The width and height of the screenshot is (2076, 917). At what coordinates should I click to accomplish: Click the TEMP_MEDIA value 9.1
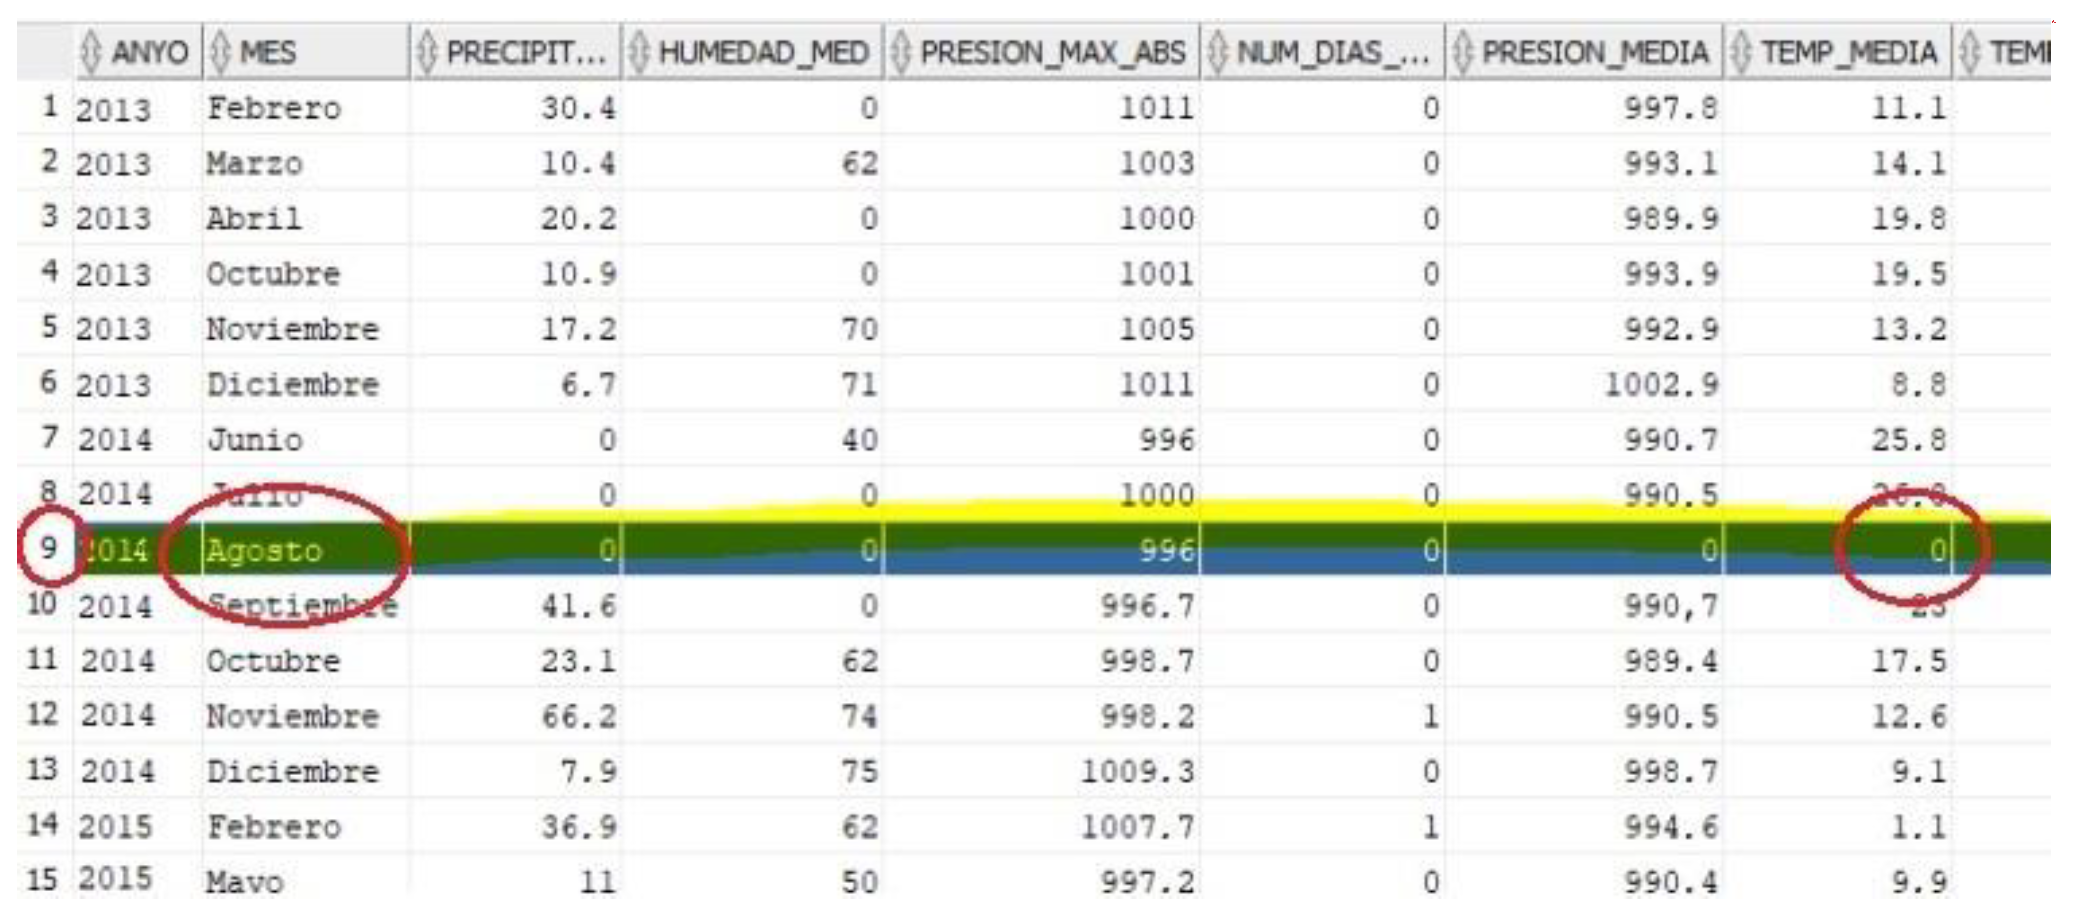[x=1919, y=772]
